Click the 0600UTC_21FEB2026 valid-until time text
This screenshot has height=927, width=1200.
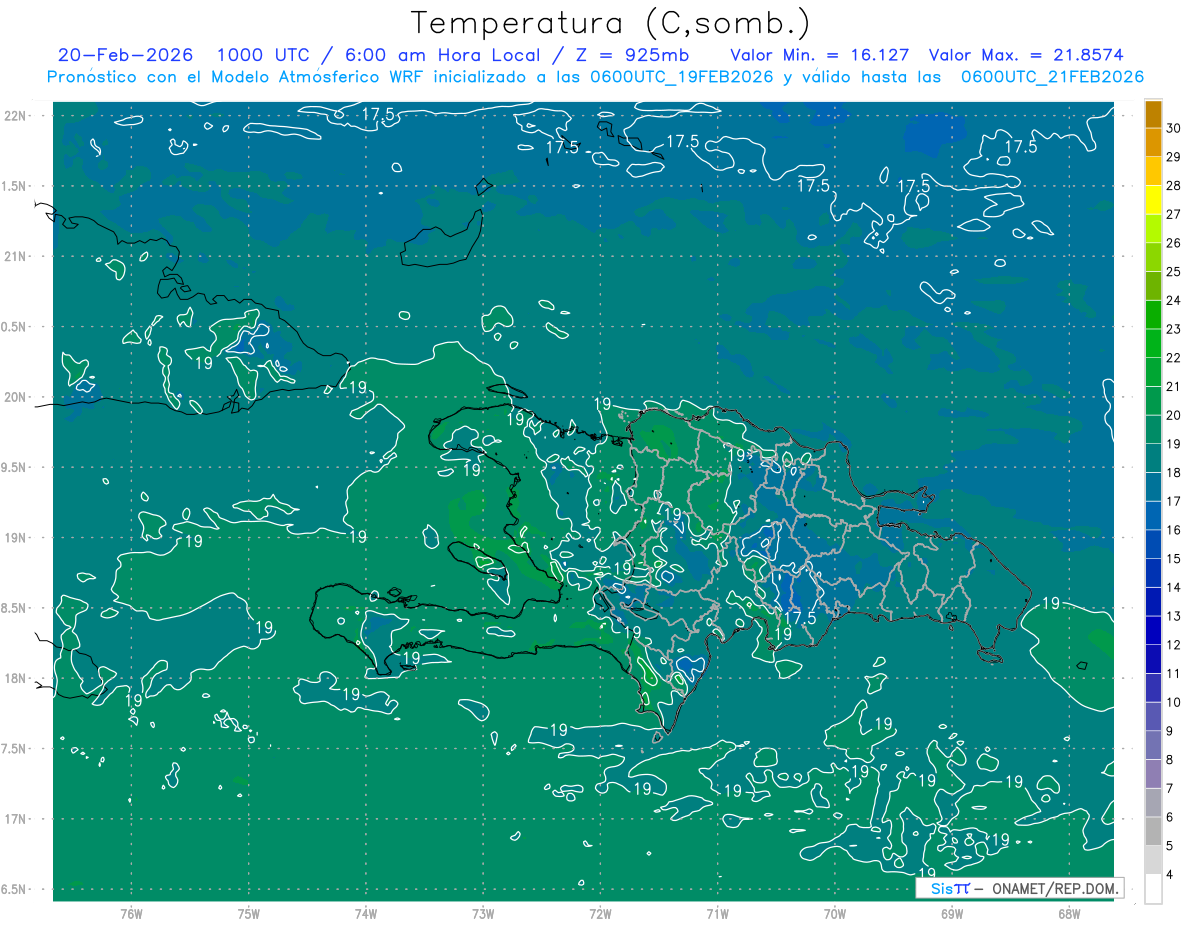click(x=1052, y=77)
